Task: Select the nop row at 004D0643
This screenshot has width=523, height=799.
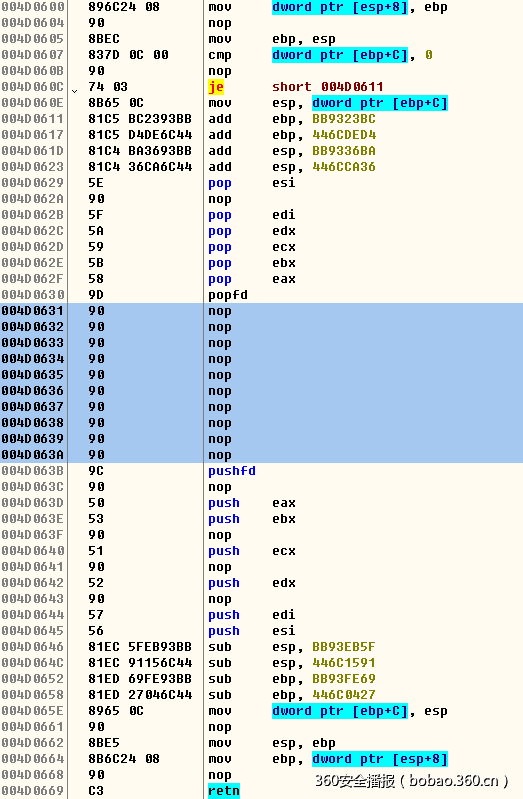Action: click(262, 599)
